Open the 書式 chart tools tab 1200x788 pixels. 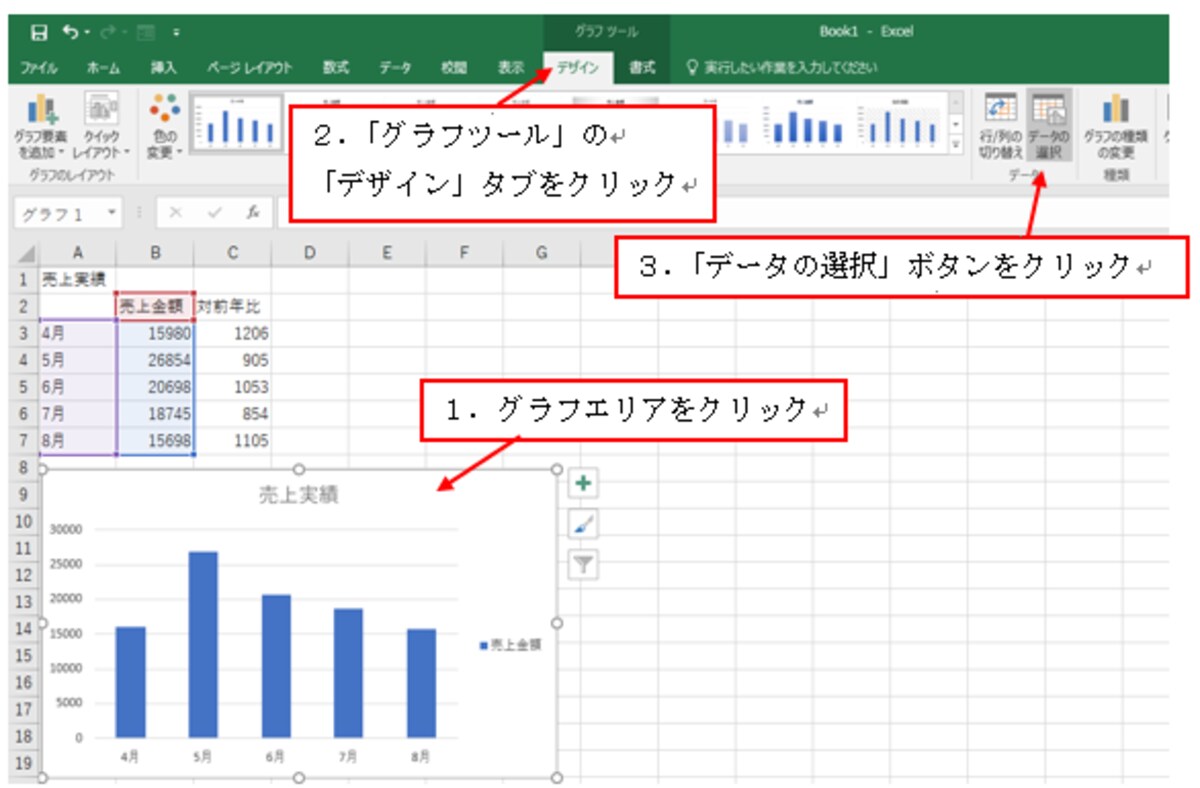tap(642, 68)
